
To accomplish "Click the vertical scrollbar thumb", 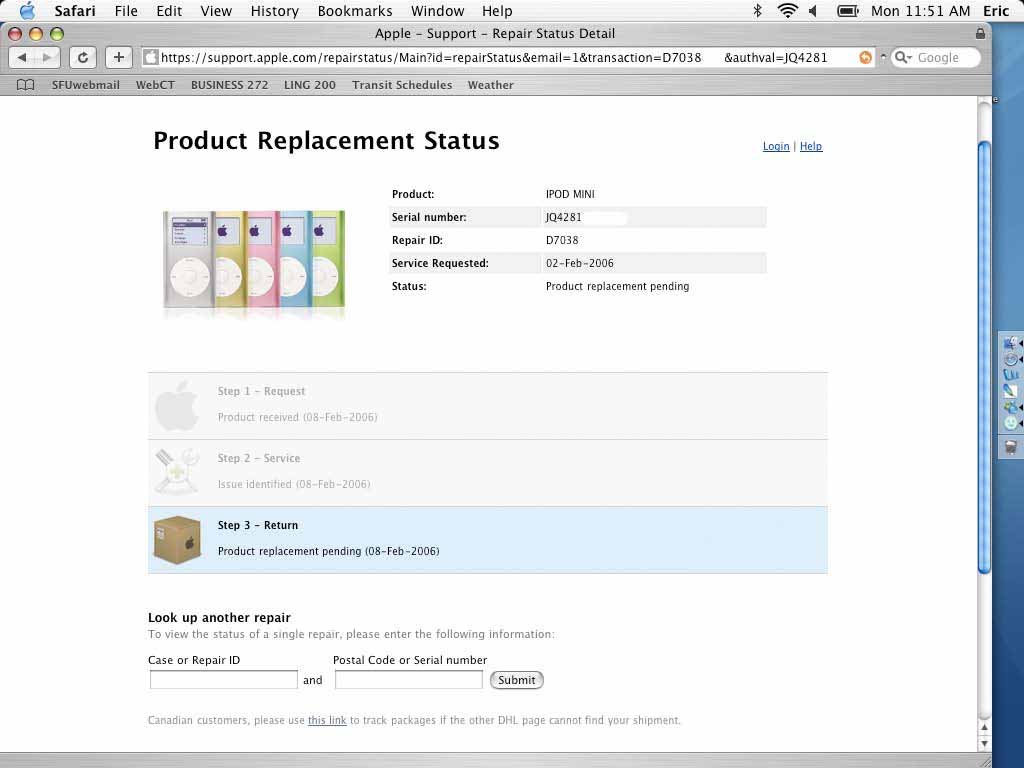I will click(x=984, y=358).
